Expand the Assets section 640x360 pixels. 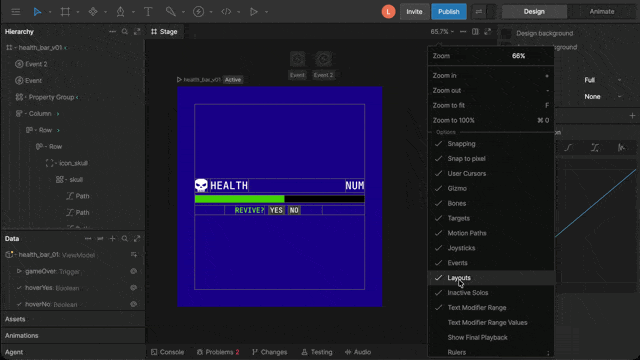tap(73, 319)
